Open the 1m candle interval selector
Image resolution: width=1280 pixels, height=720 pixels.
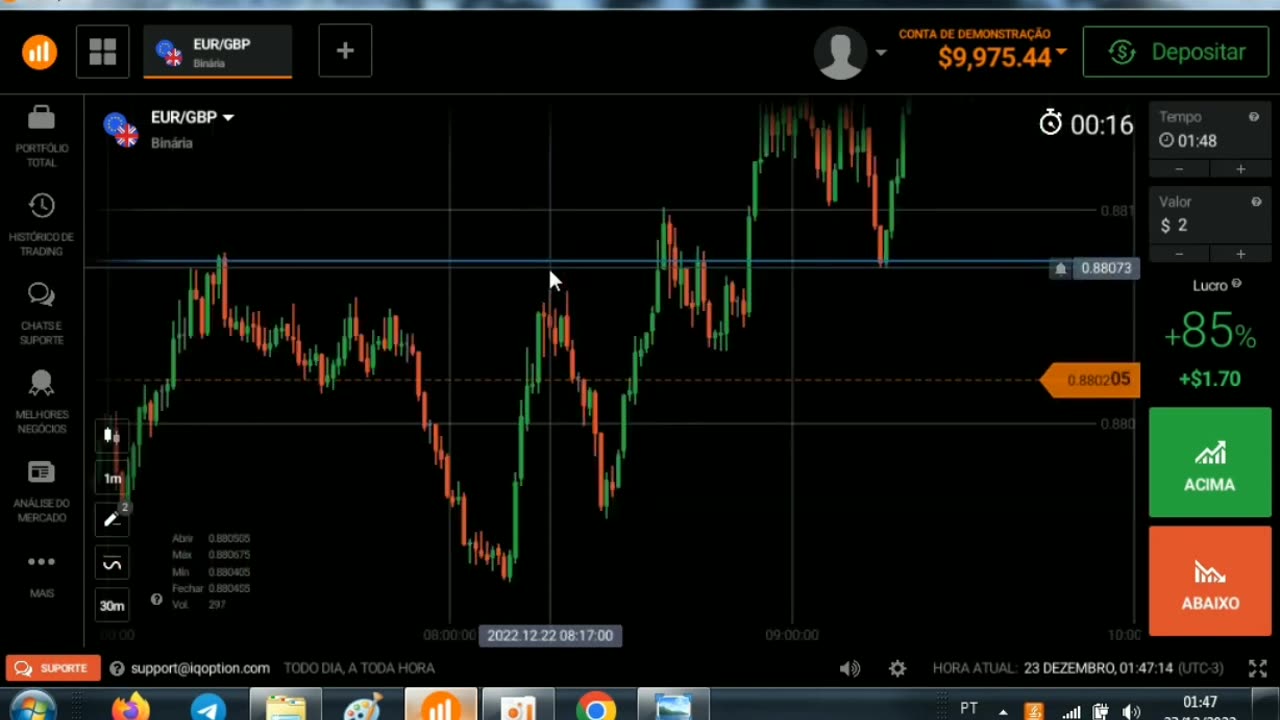point(112,478)
